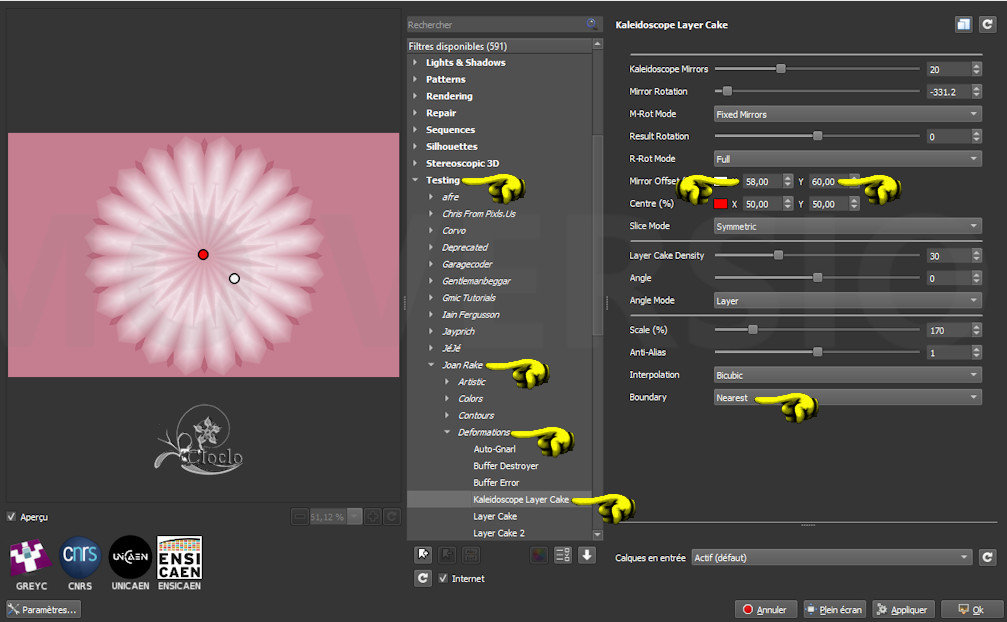The width and height of the screenshot is (1007, 622).
Task: Click the color selection mode icon under the filter list
Action: 539,555
